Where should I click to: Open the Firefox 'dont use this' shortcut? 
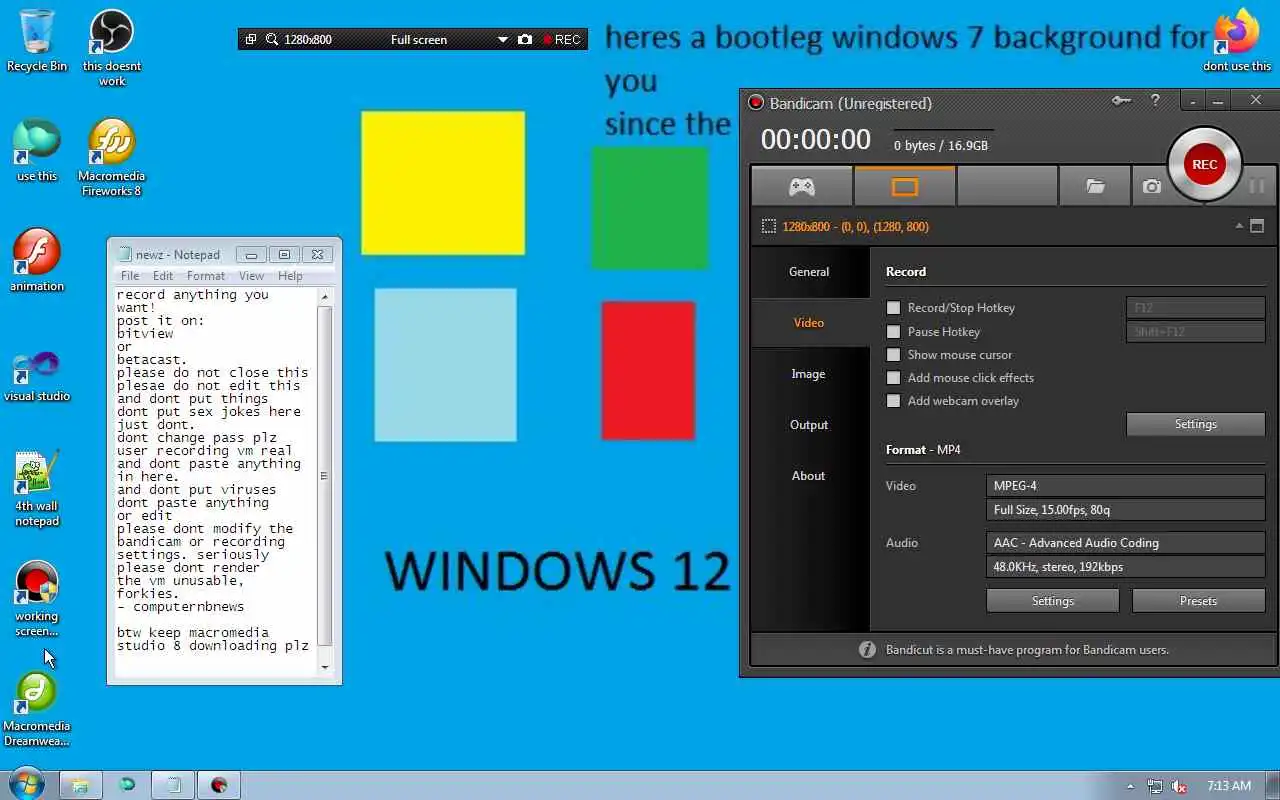(x=1237, y=40)
